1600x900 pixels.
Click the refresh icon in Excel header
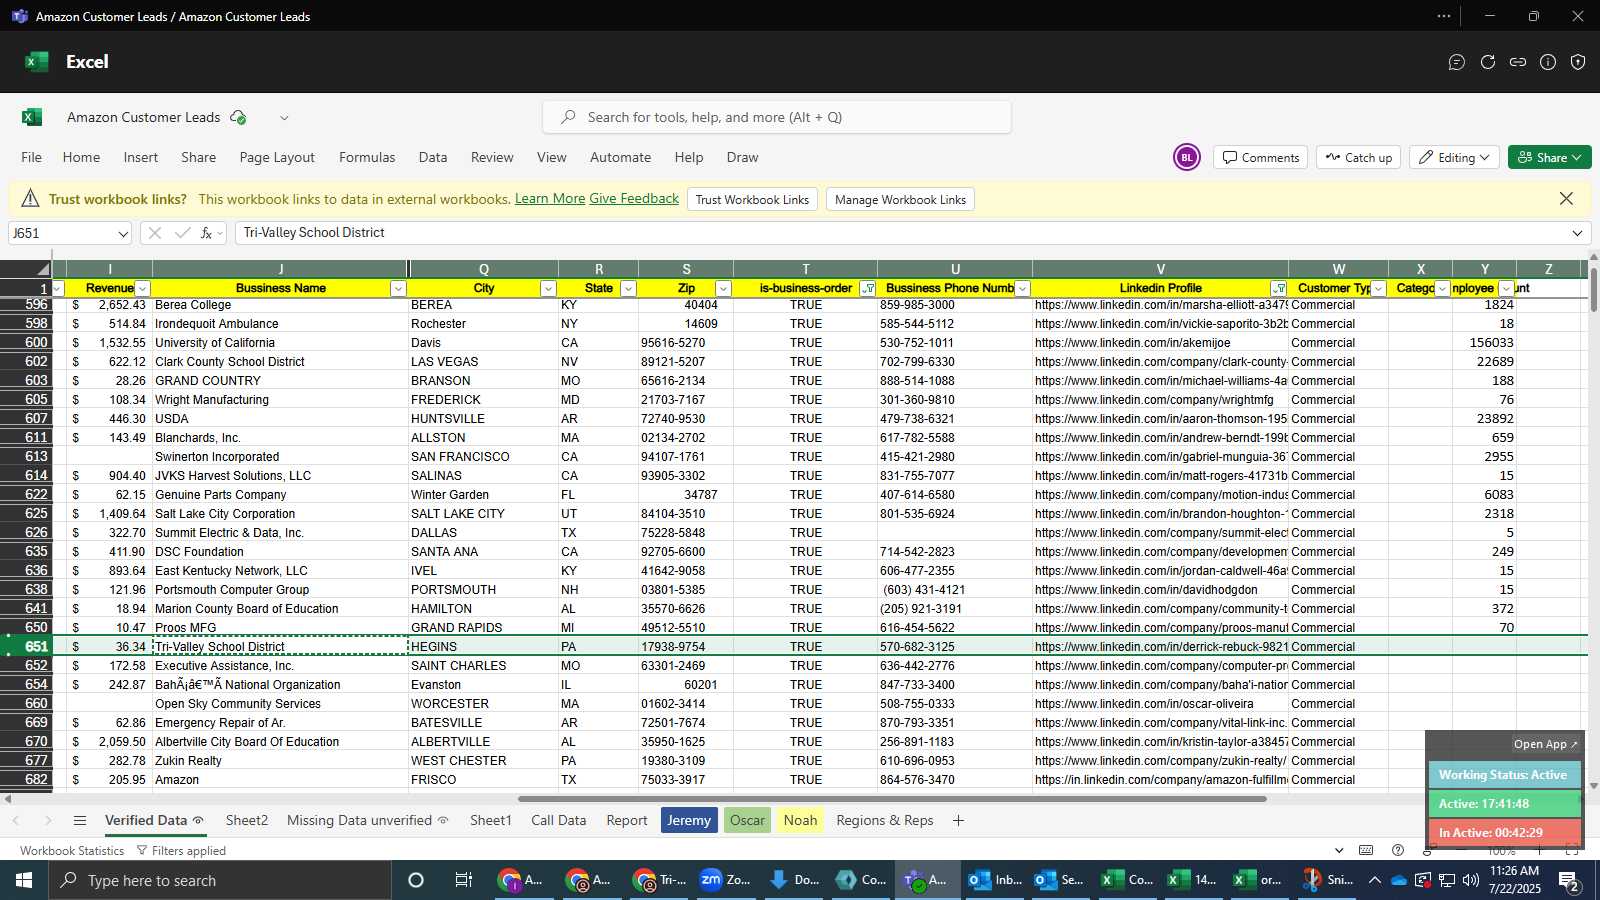coord(1488,62)
